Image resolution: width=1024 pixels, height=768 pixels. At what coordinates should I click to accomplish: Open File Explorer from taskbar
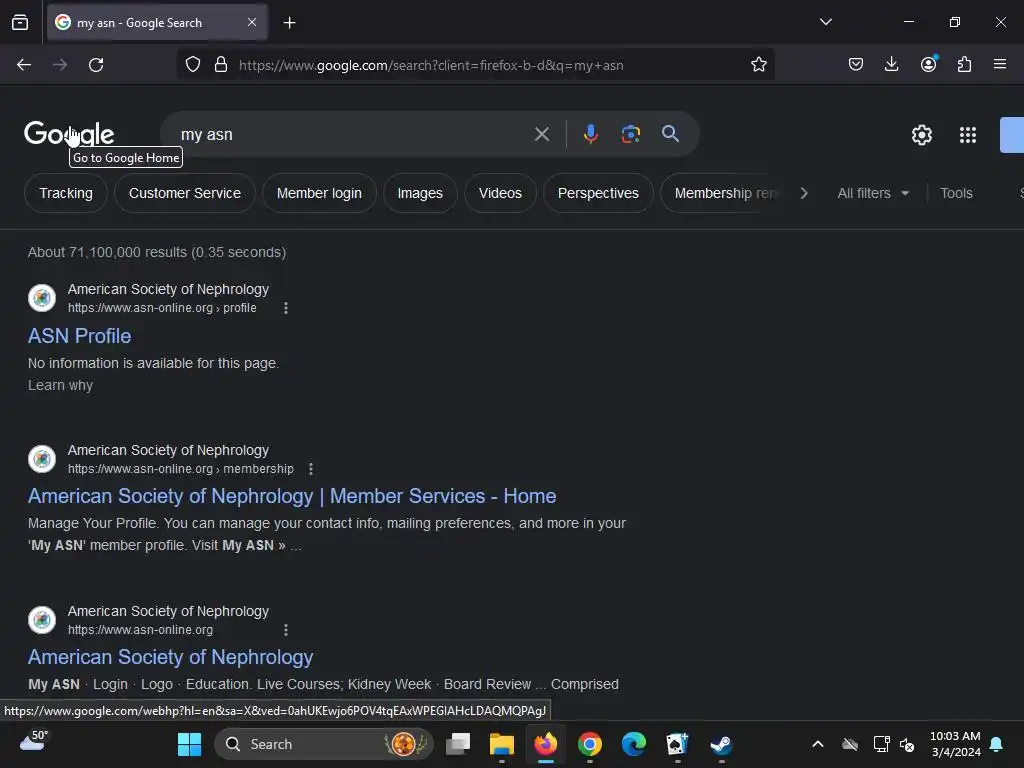502,744
